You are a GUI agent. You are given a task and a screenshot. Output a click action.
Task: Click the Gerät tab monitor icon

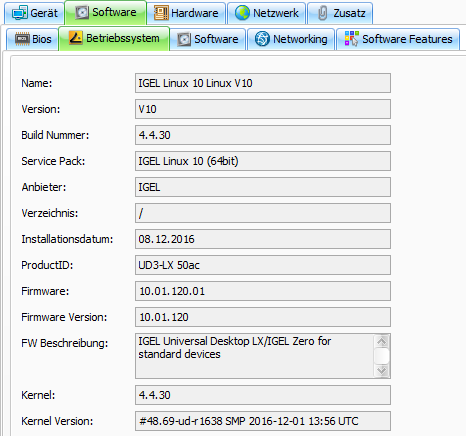pyautogui.click(x=20, y=13)
